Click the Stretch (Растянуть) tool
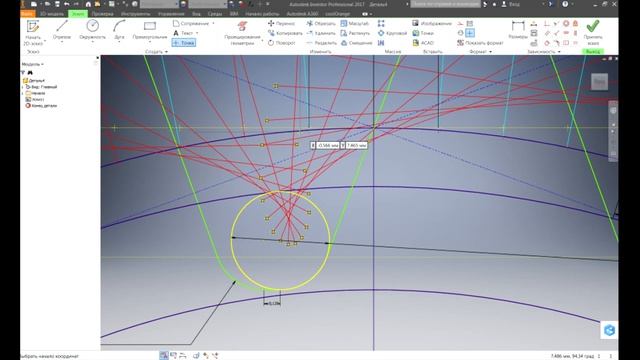 [x=355, y=33]
